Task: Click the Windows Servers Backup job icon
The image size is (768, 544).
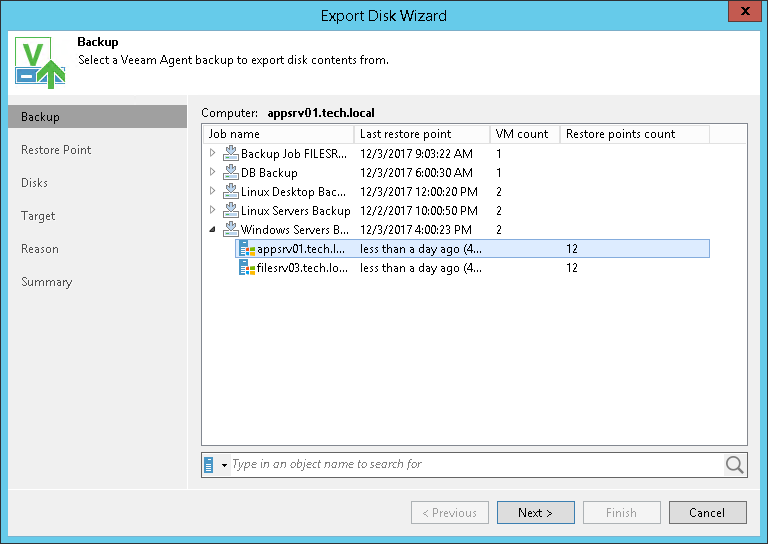Action: tap(231, 230)
